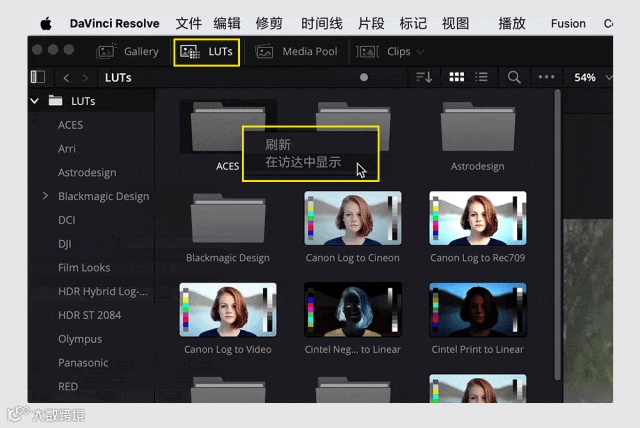Open the Gallery panel

pos(127,51)
